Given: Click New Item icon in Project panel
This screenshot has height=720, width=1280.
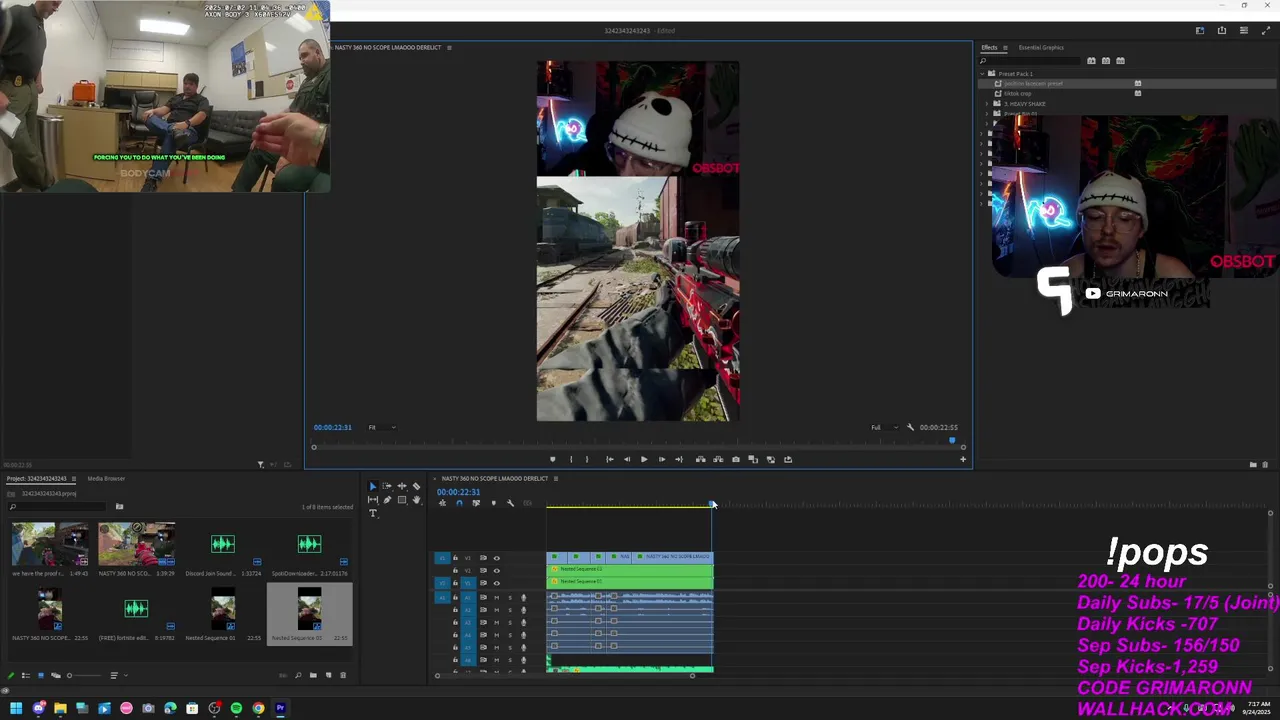Looking at the screenshot, I should [x=328, y=675].
